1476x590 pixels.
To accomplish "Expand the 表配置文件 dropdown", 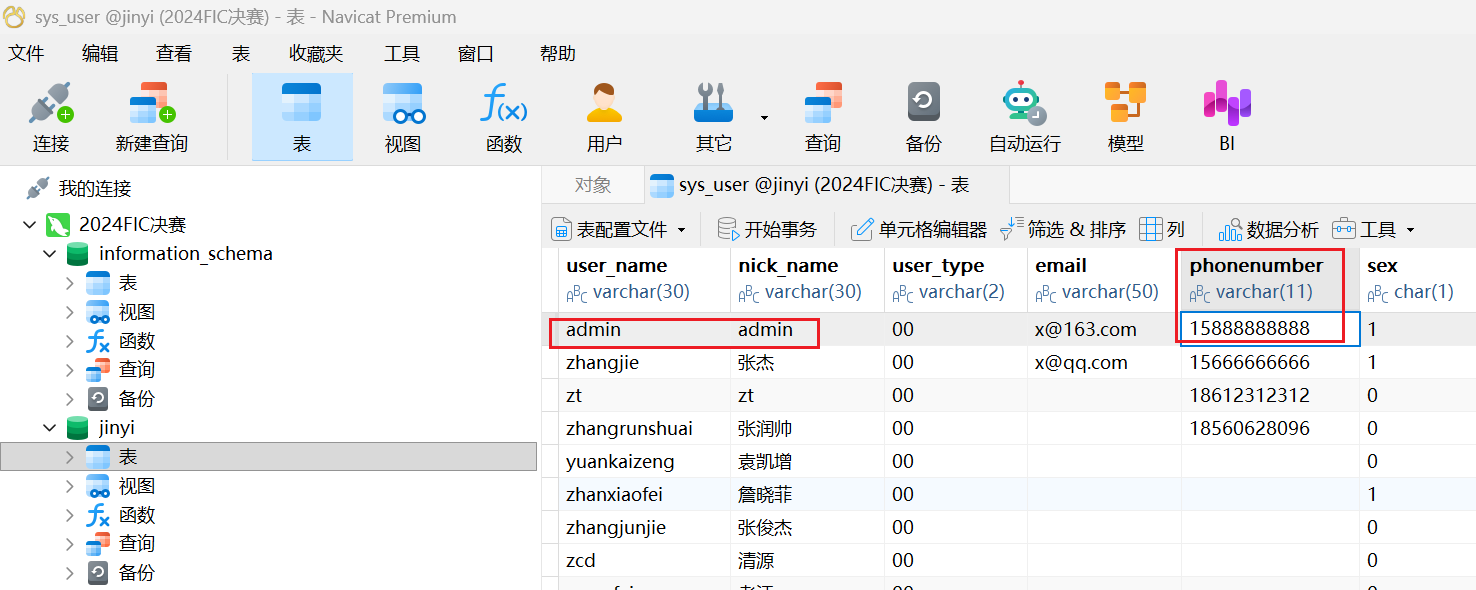I will pyautogui.click(x=682, y=230).
